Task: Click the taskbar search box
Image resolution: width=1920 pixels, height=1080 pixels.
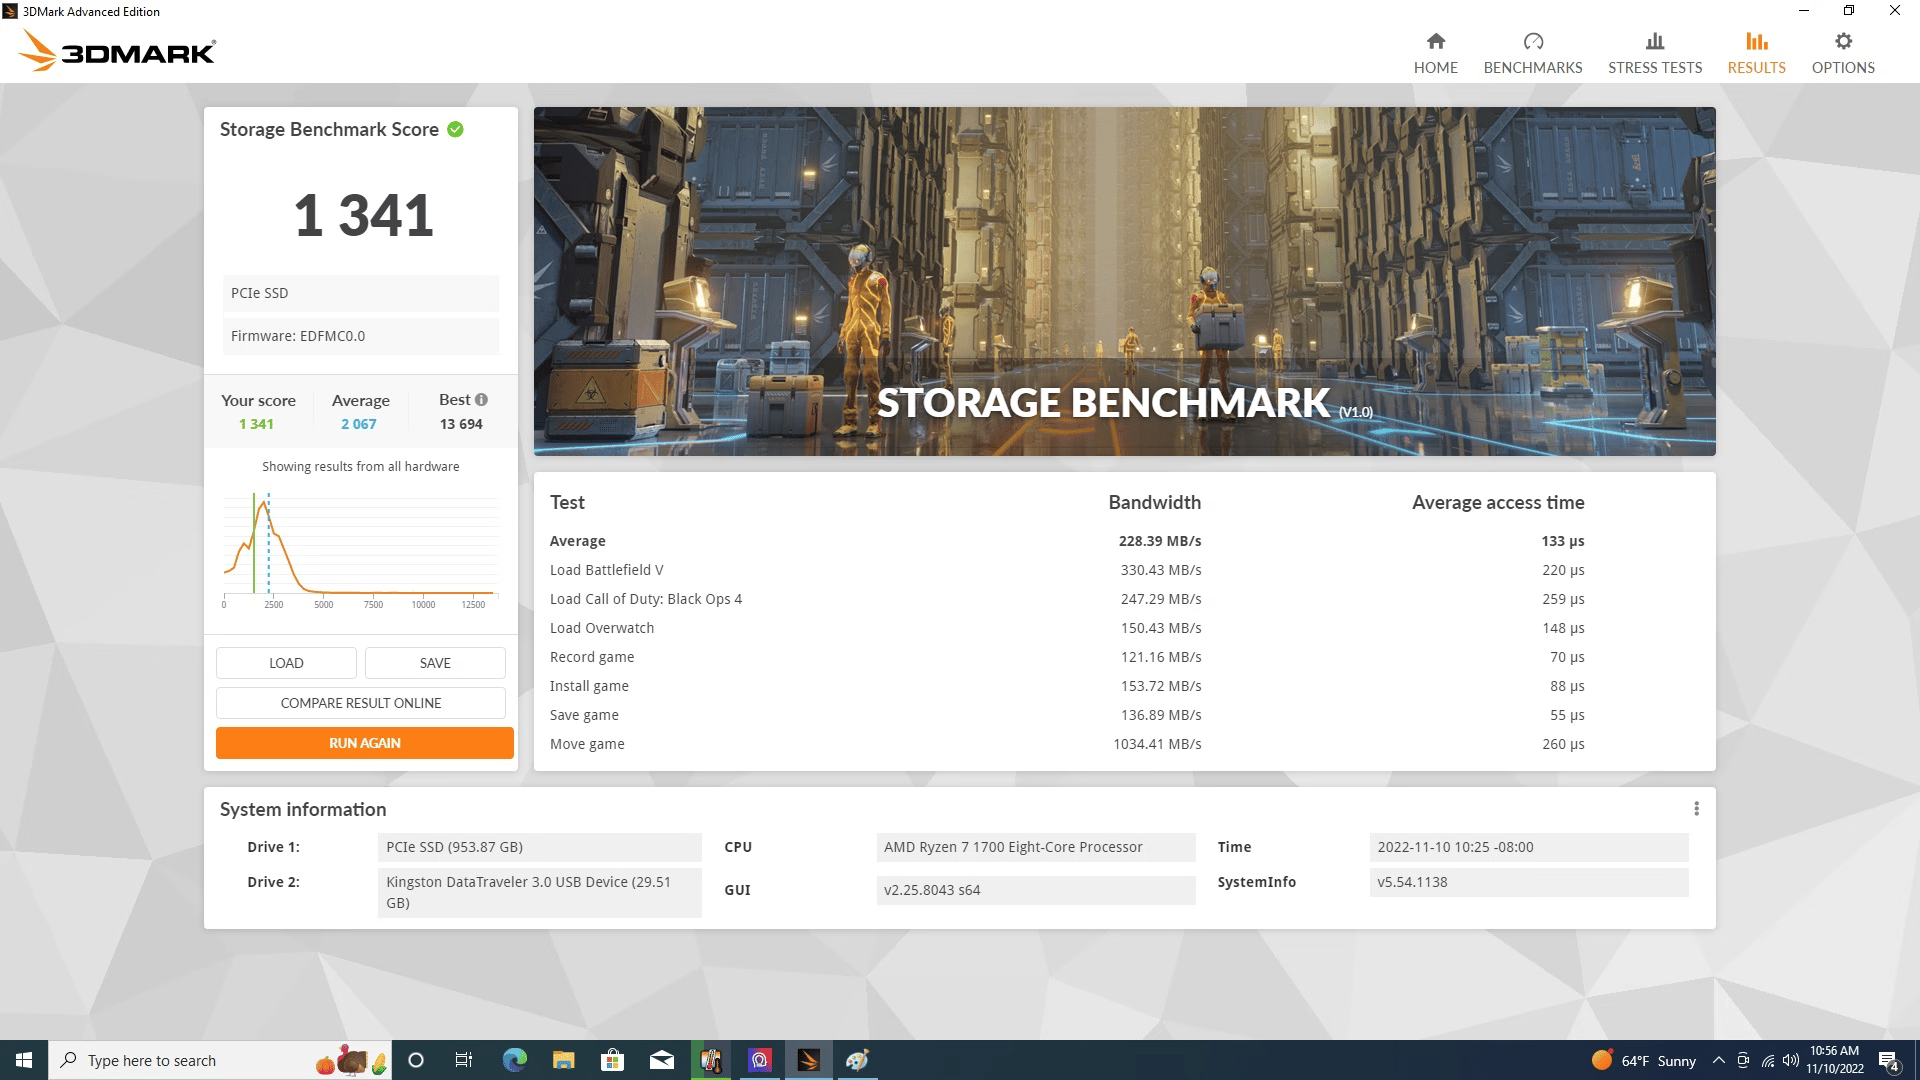Action: (x=220, y=1060)
